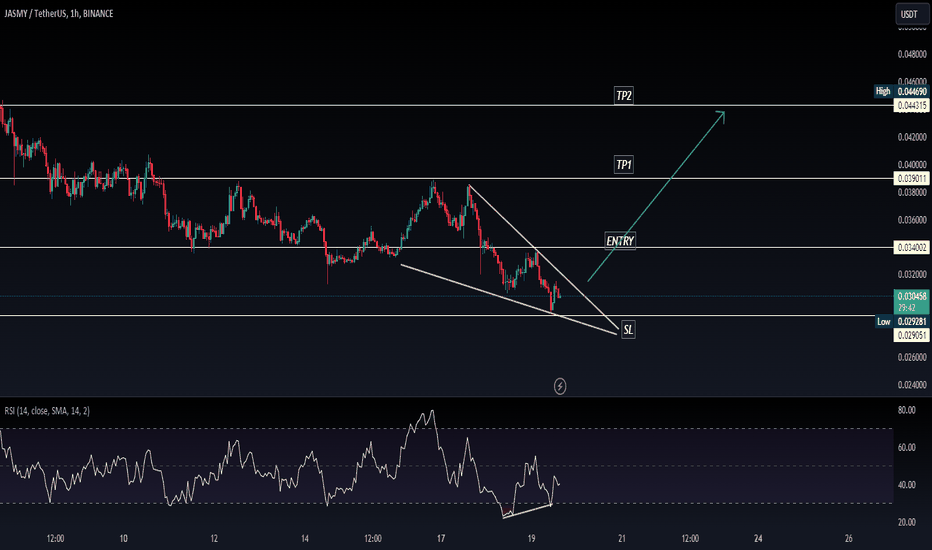
Task: Click the 0.034002 price label
Action: pyautogui.click(x=912, y=247)
